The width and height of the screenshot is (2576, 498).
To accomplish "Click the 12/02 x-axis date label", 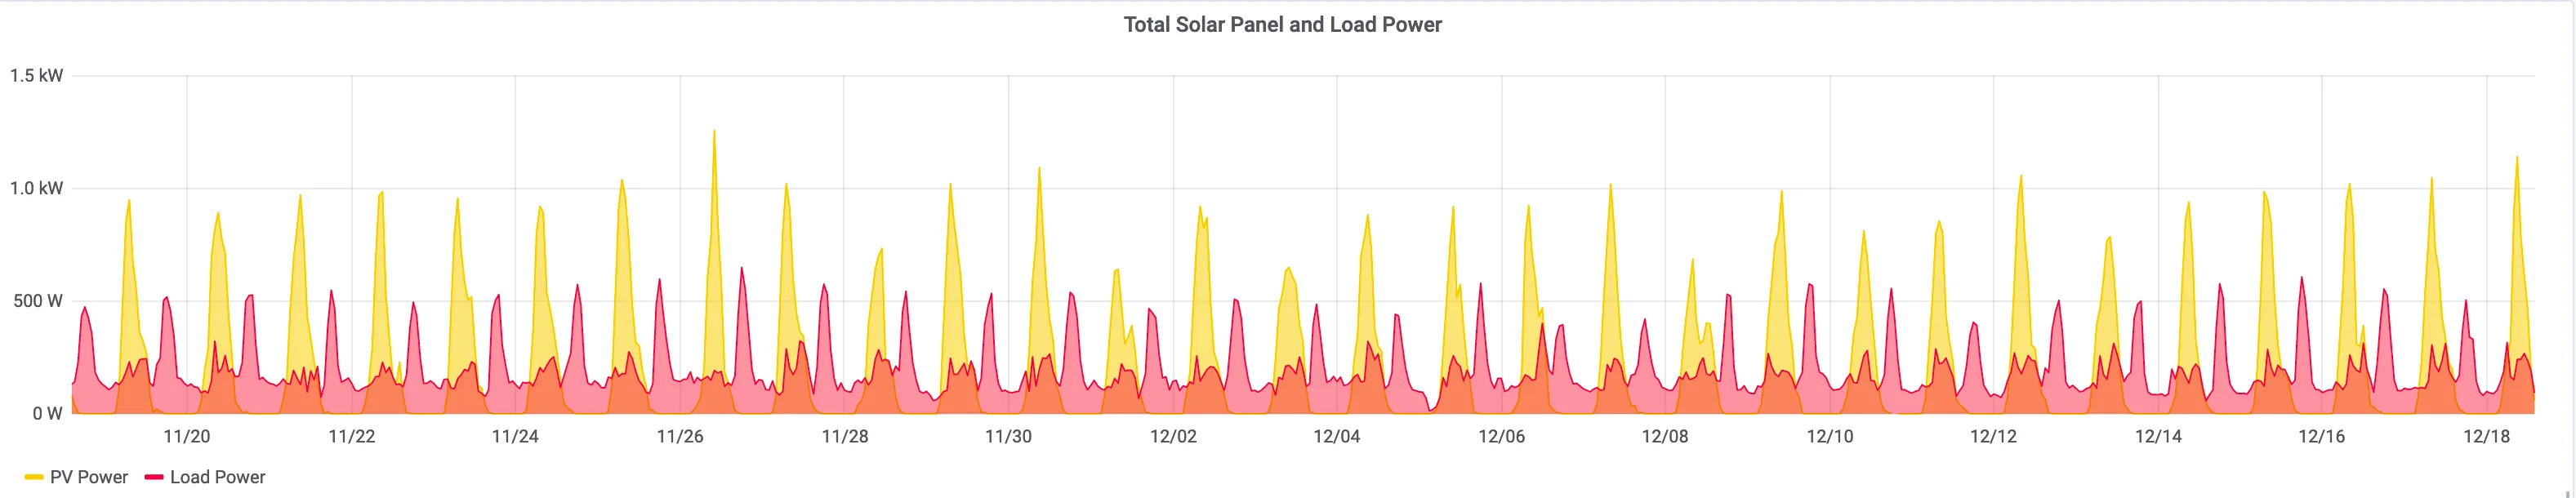I will point(1173,436).
